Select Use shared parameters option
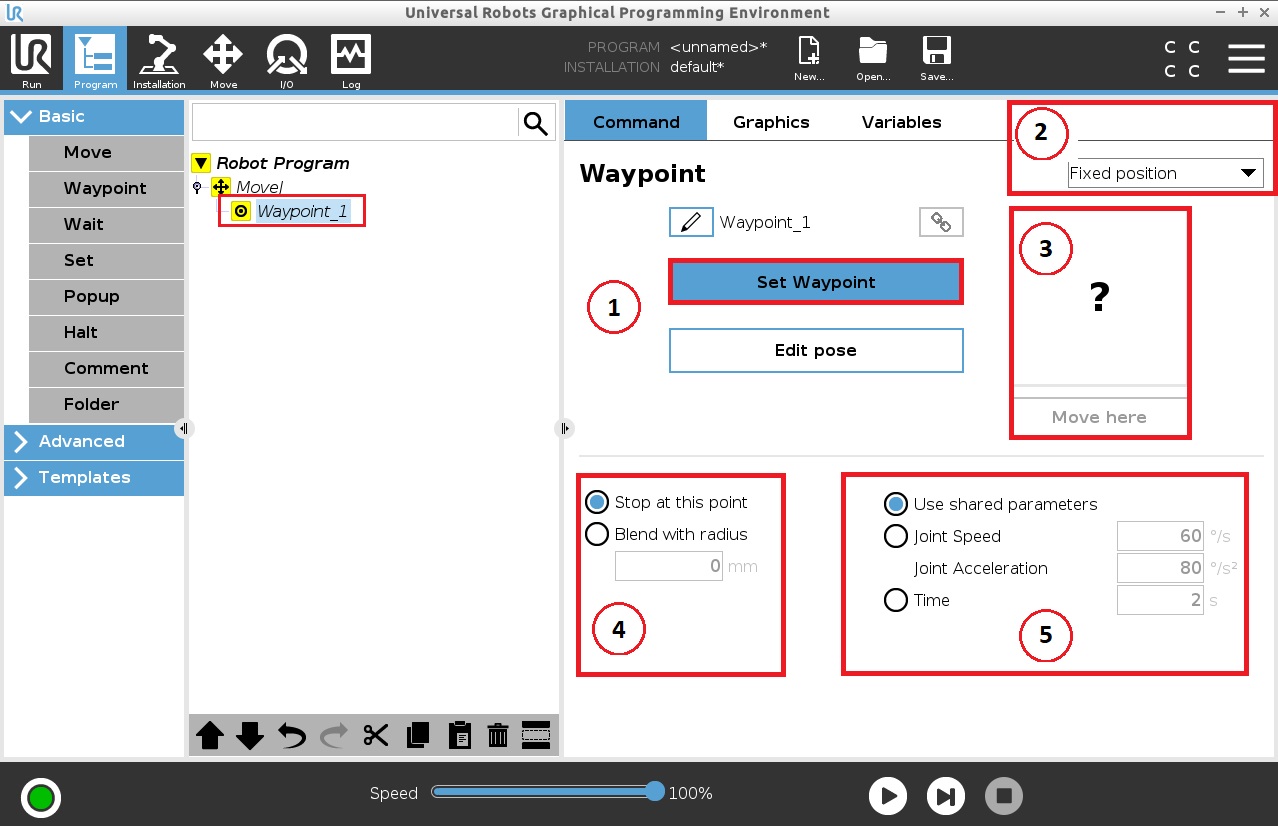1278x826 pixels. (896, 504)
